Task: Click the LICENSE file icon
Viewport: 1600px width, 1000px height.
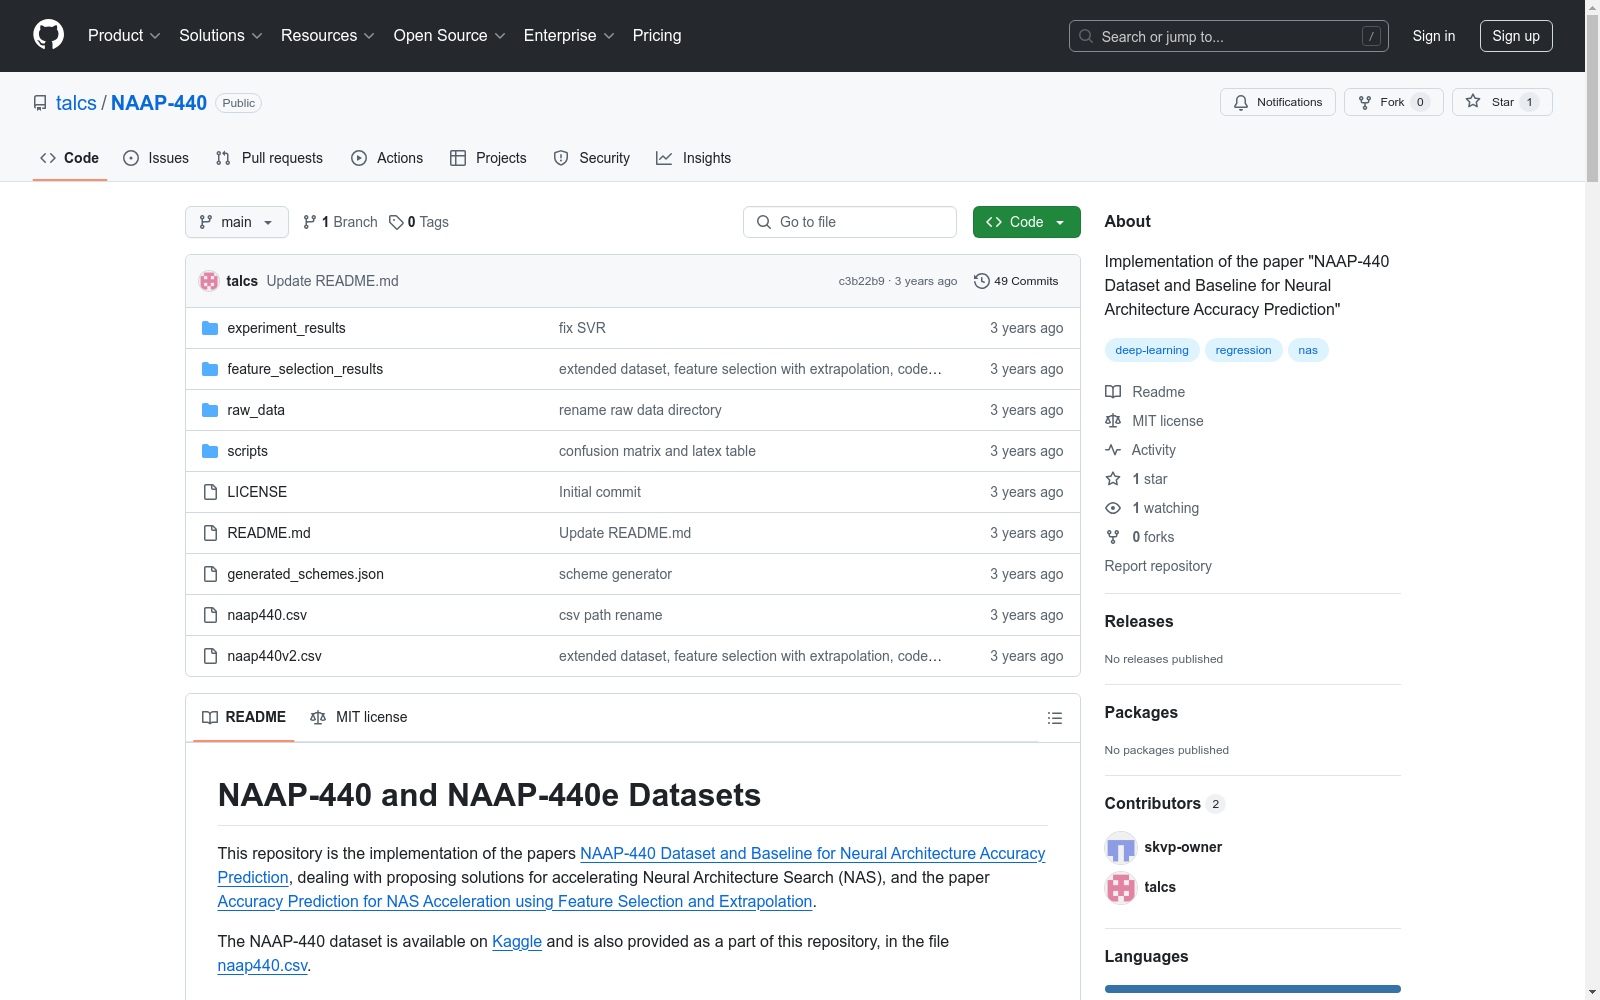Action: point(210,492)
